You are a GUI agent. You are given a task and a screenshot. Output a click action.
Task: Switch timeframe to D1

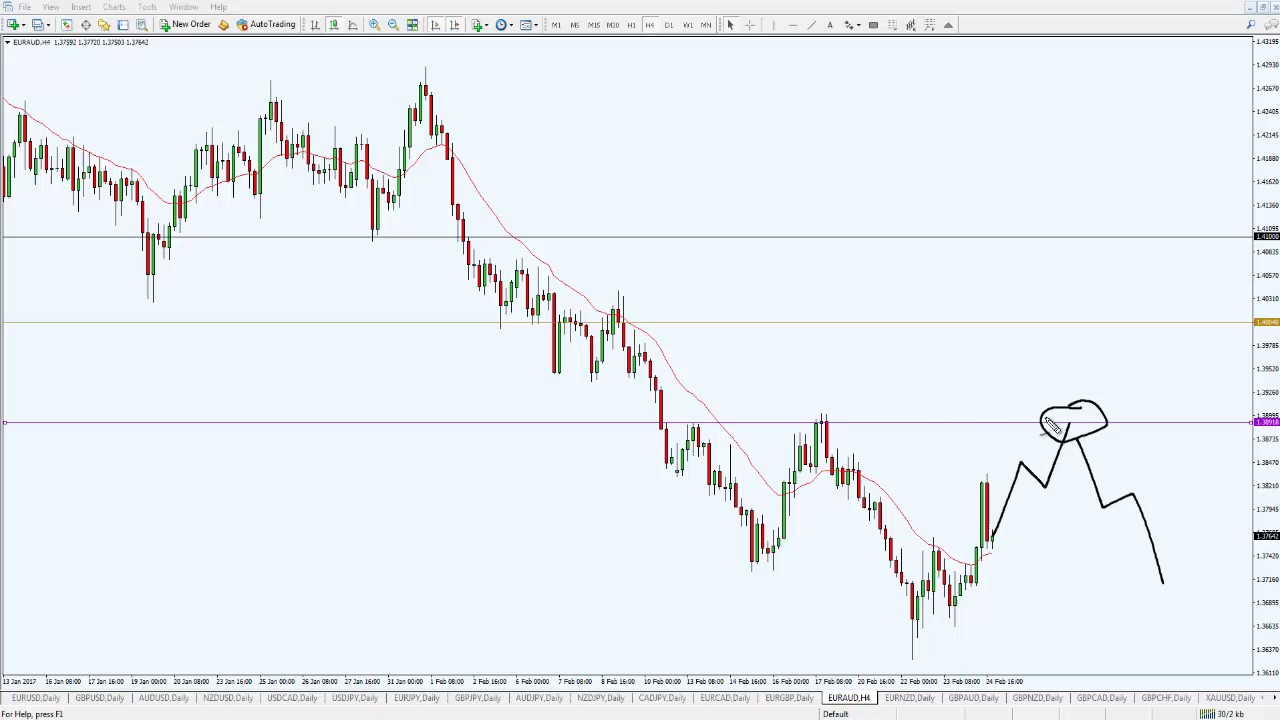click(x=669, y=25)
